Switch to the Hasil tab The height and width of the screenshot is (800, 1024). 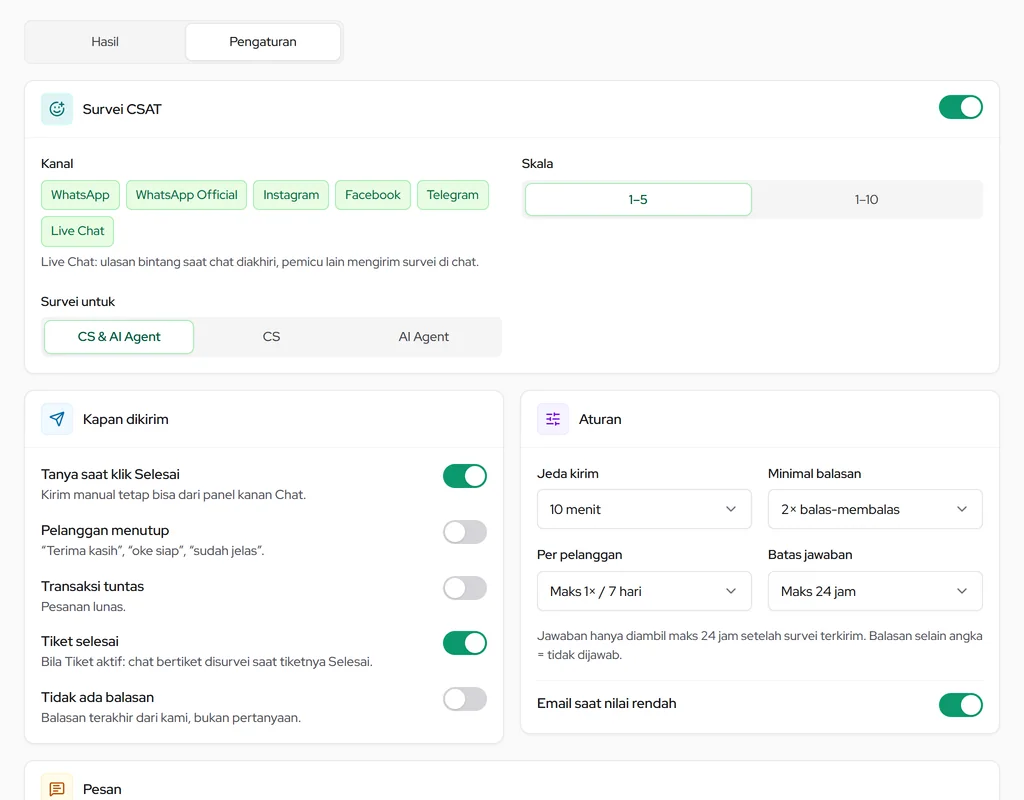pyautogui.click(x=105, y=42)
